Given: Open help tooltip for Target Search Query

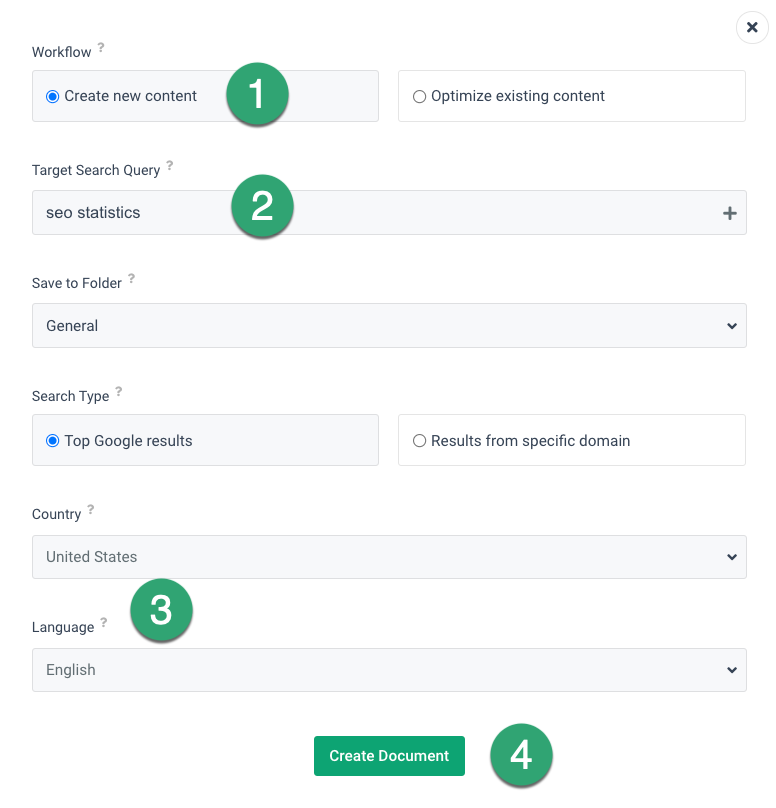Looking at the screenshot, I should [170, 165].
